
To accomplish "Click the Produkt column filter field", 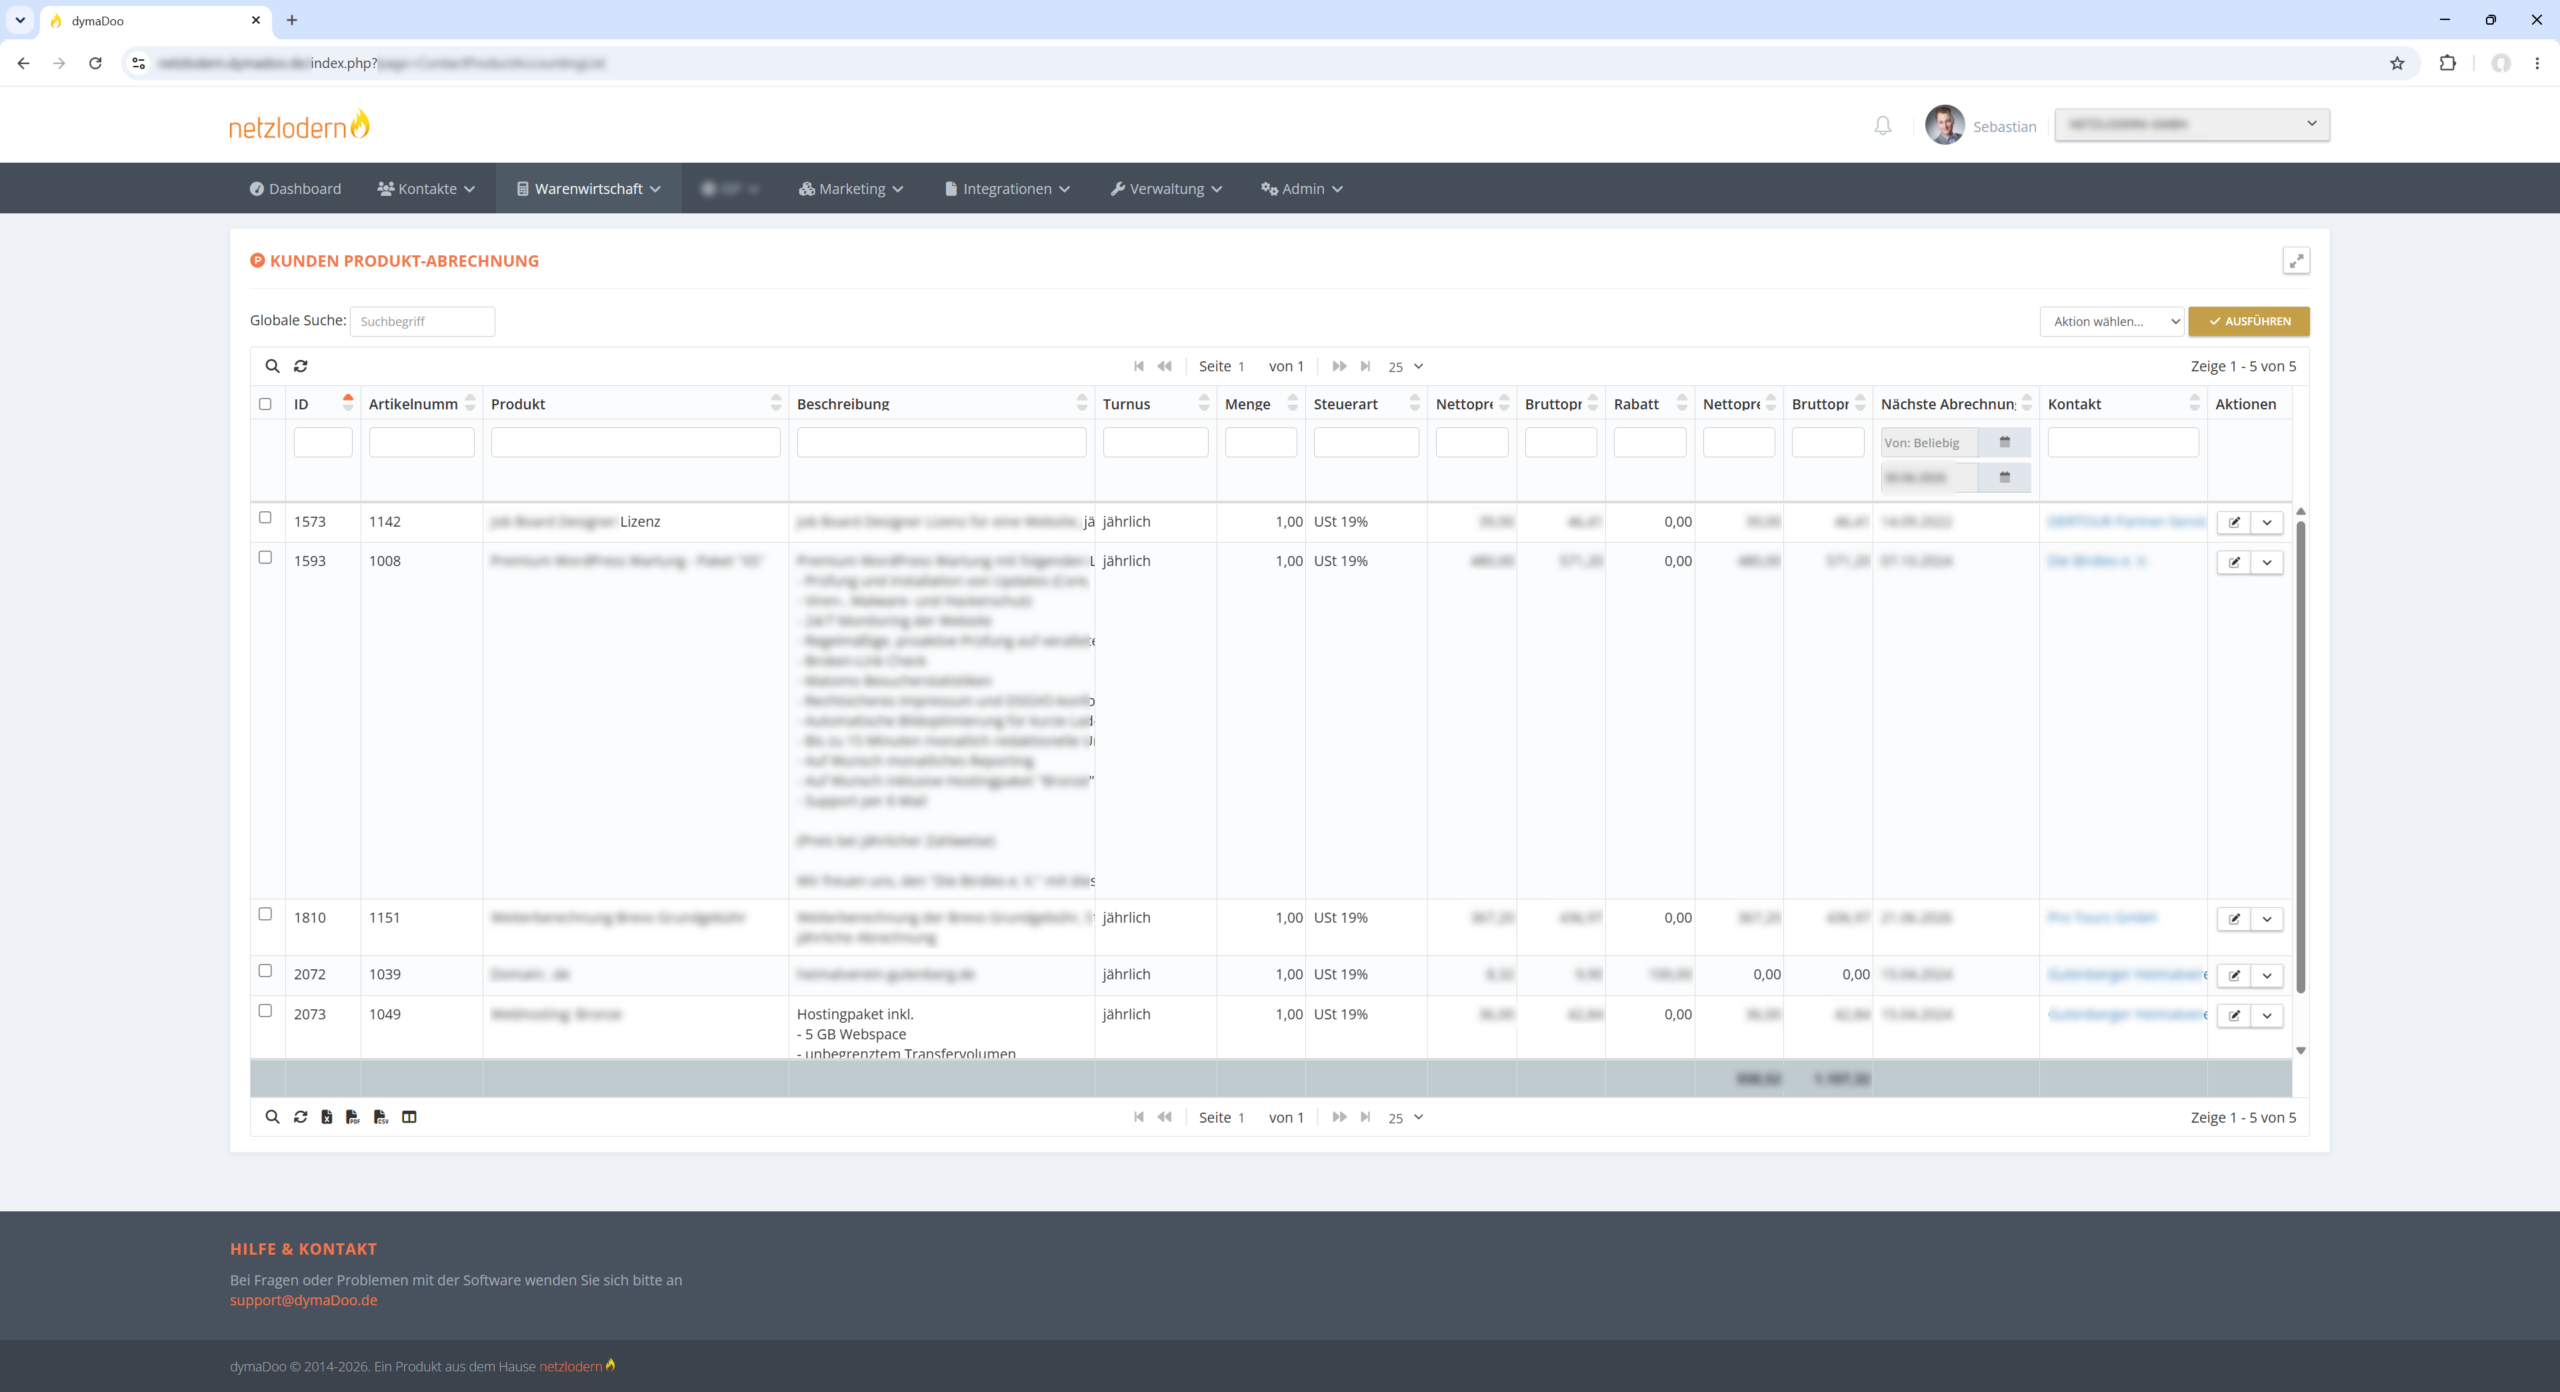I will point(636,442).
